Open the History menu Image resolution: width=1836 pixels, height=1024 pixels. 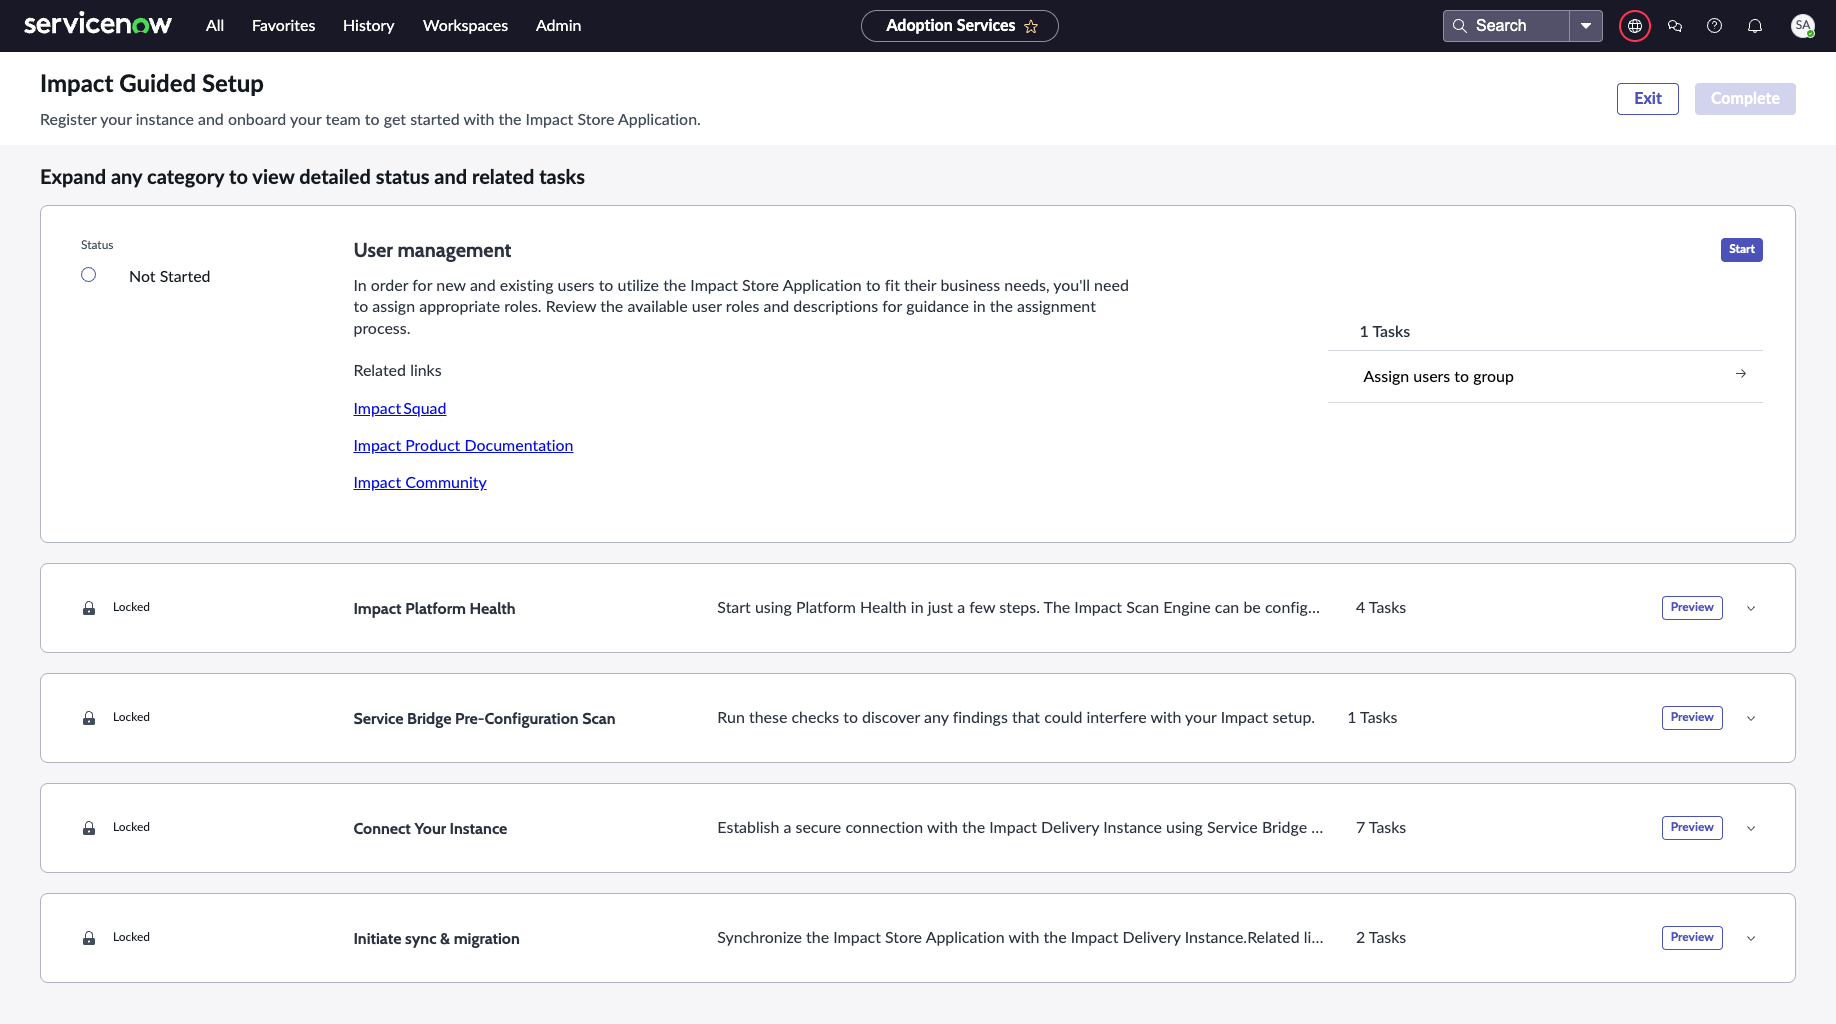pos(369,26)
